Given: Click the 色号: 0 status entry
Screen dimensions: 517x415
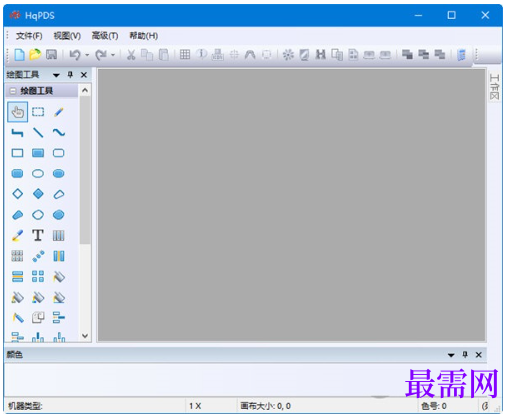Looking at the screenshot, I should [434, 406].
